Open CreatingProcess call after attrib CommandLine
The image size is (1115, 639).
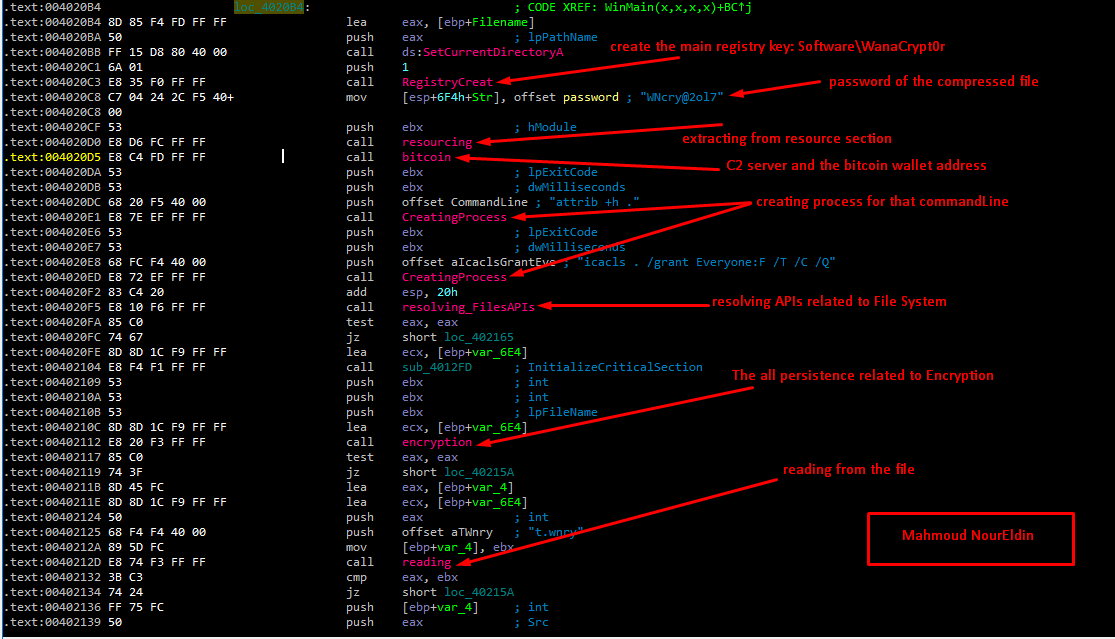(x=454, y=217)
